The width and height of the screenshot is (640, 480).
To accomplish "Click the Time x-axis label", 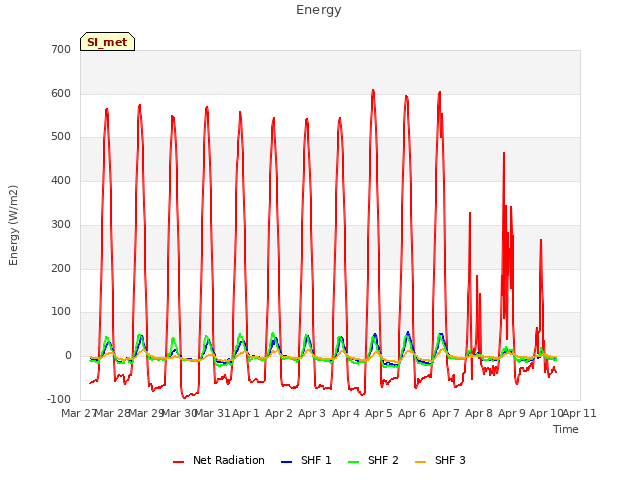I will click(566, 429).
